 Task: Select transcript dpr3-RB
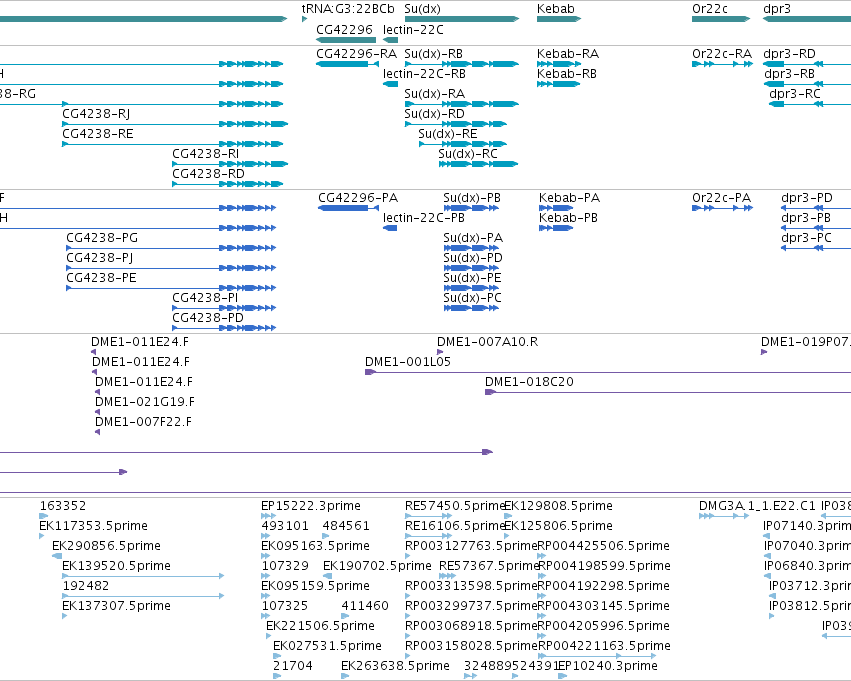[806, 84]
